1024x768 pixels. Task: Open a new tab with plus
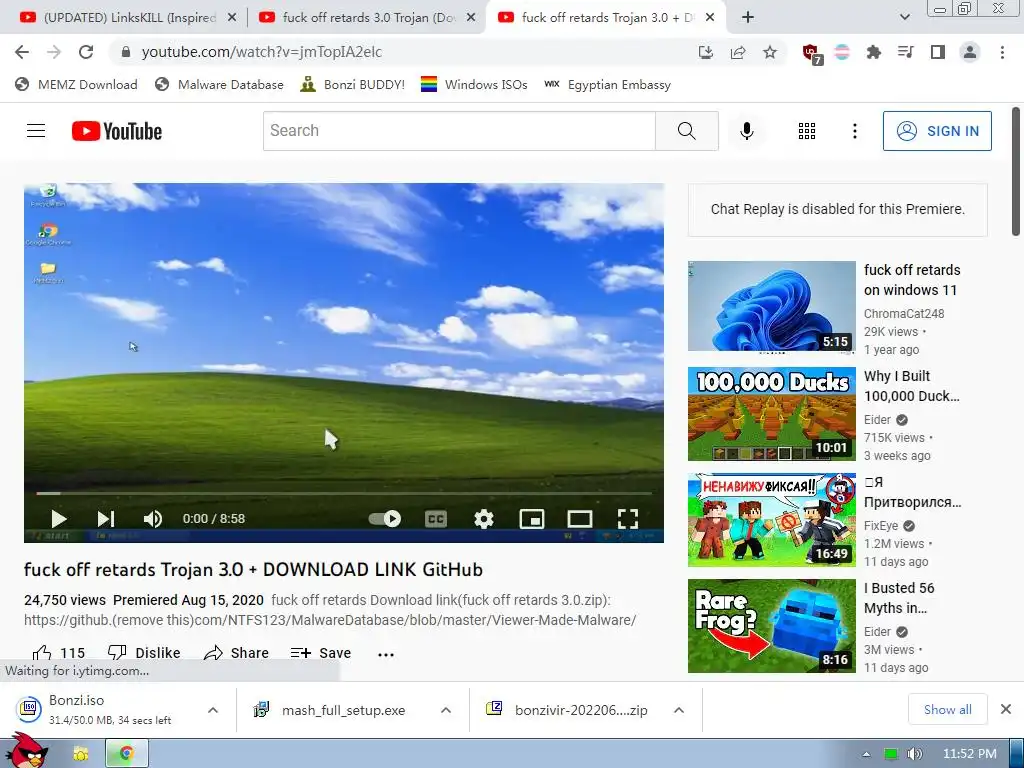748,18
